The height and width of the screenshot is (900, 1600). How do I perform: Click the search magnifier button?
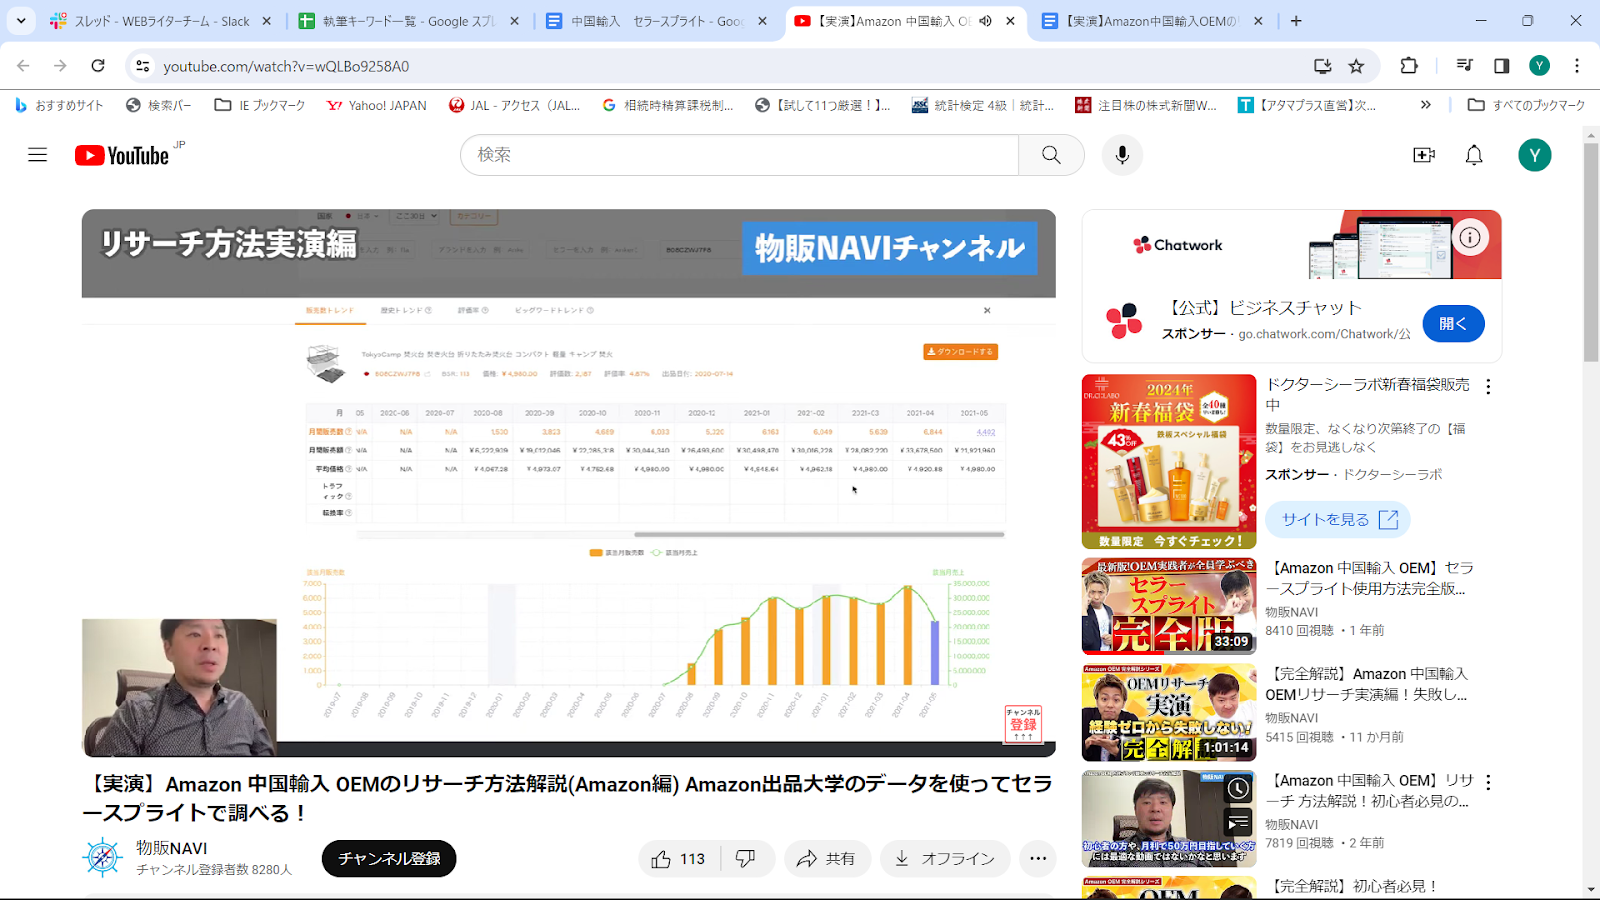(1051, 155)
